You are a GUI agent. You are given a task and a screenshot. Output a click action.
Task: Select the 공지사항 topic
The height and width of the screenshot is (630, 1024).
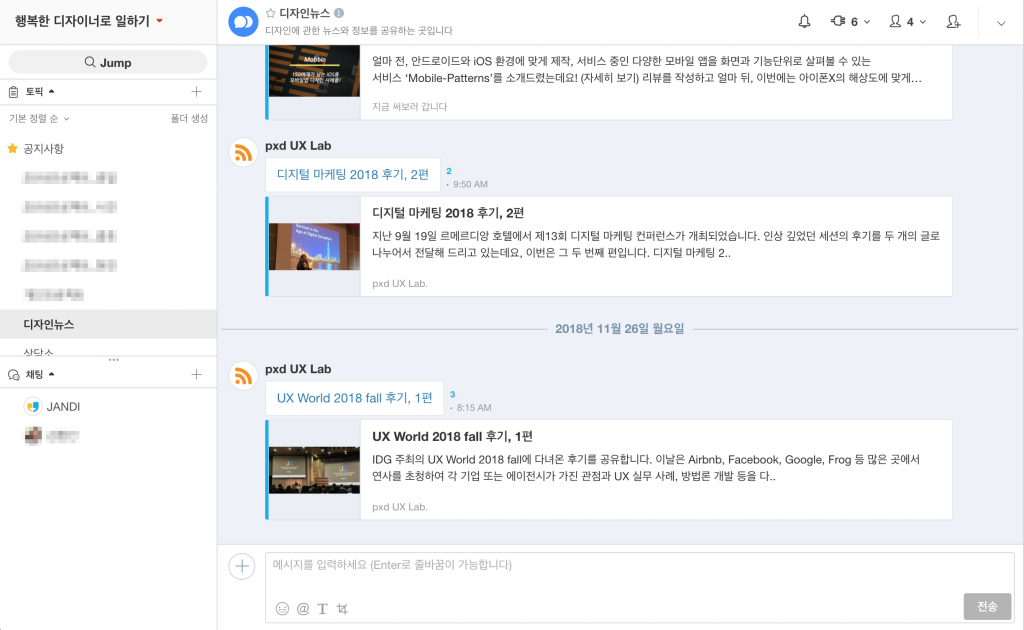point(43,148)
